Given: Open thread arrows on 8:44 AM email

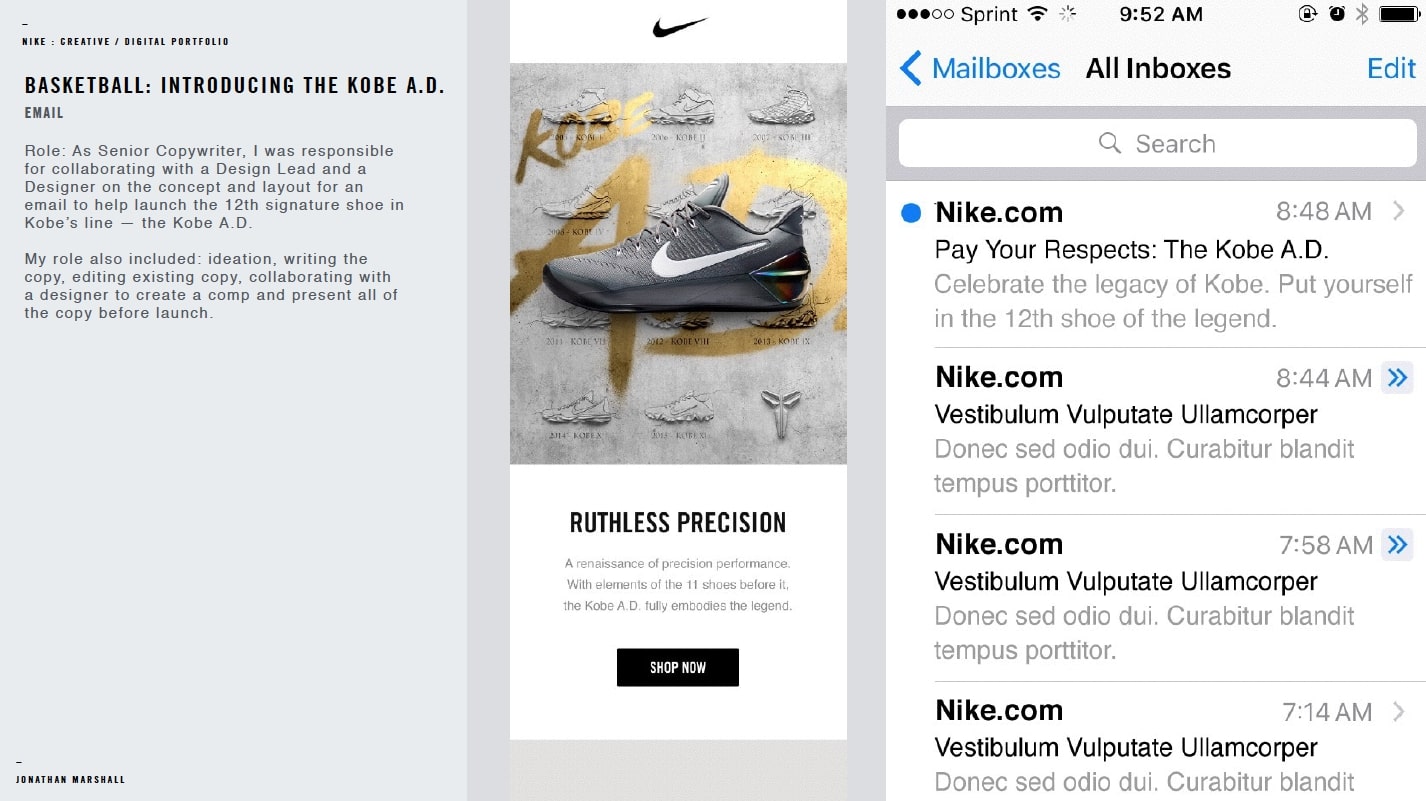Looking at the screenshot, I should click(1397, 377).
